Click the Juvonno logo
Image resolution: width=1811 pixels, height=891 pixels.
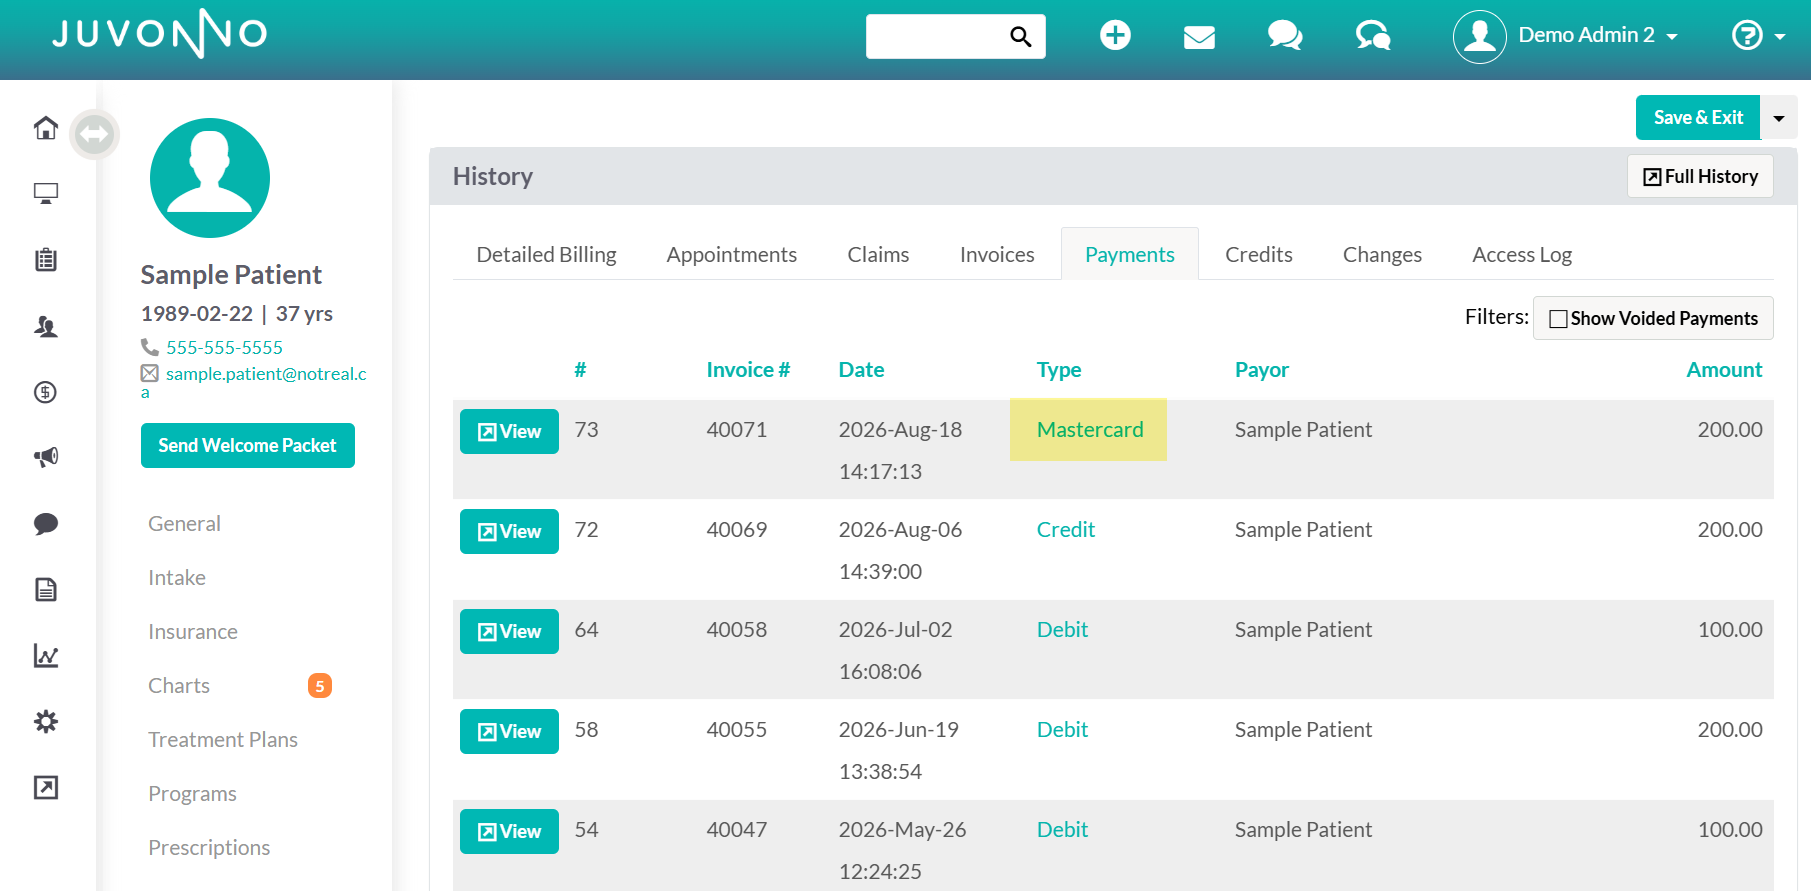click(160, 34)
